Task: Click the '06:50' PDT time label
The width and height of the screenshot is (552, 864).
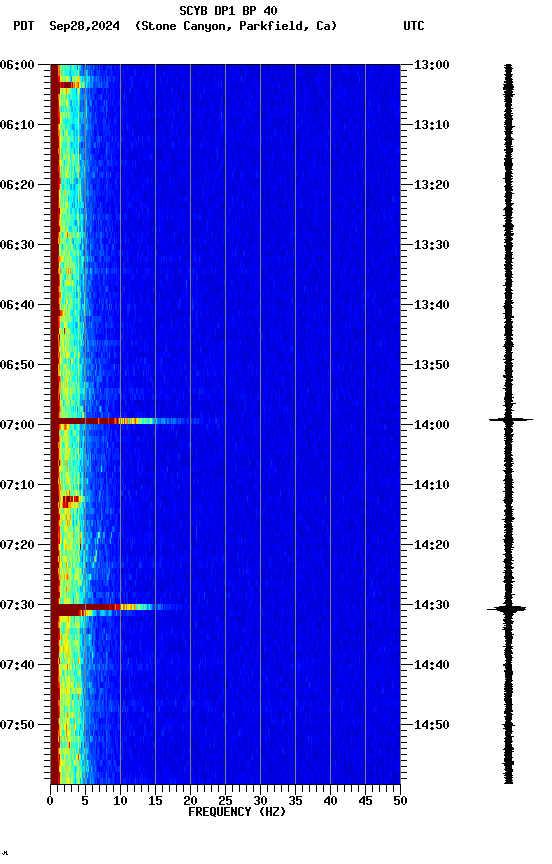Action: pyautogui.click(x=17, y=365)
